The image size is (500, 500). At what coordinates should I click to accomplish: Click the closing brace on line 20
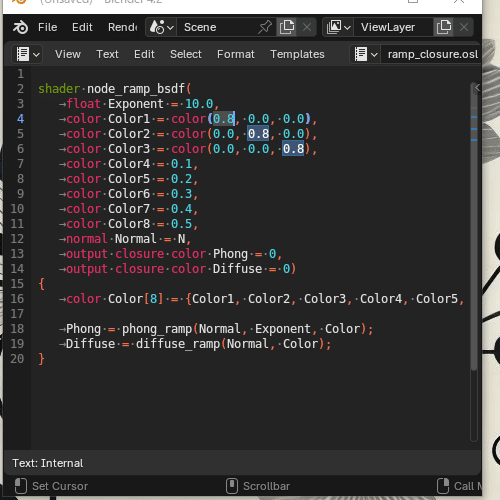[x=41, y=359]
